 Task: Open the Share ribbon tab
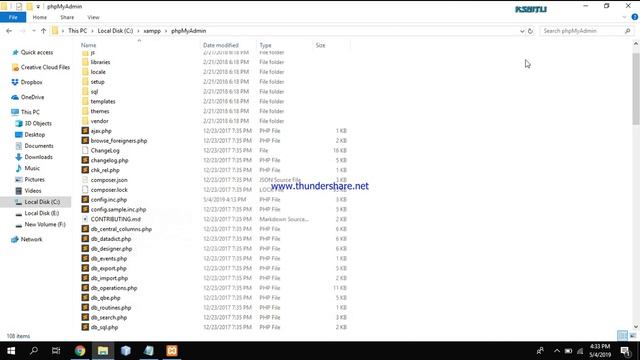pos(67,17)
